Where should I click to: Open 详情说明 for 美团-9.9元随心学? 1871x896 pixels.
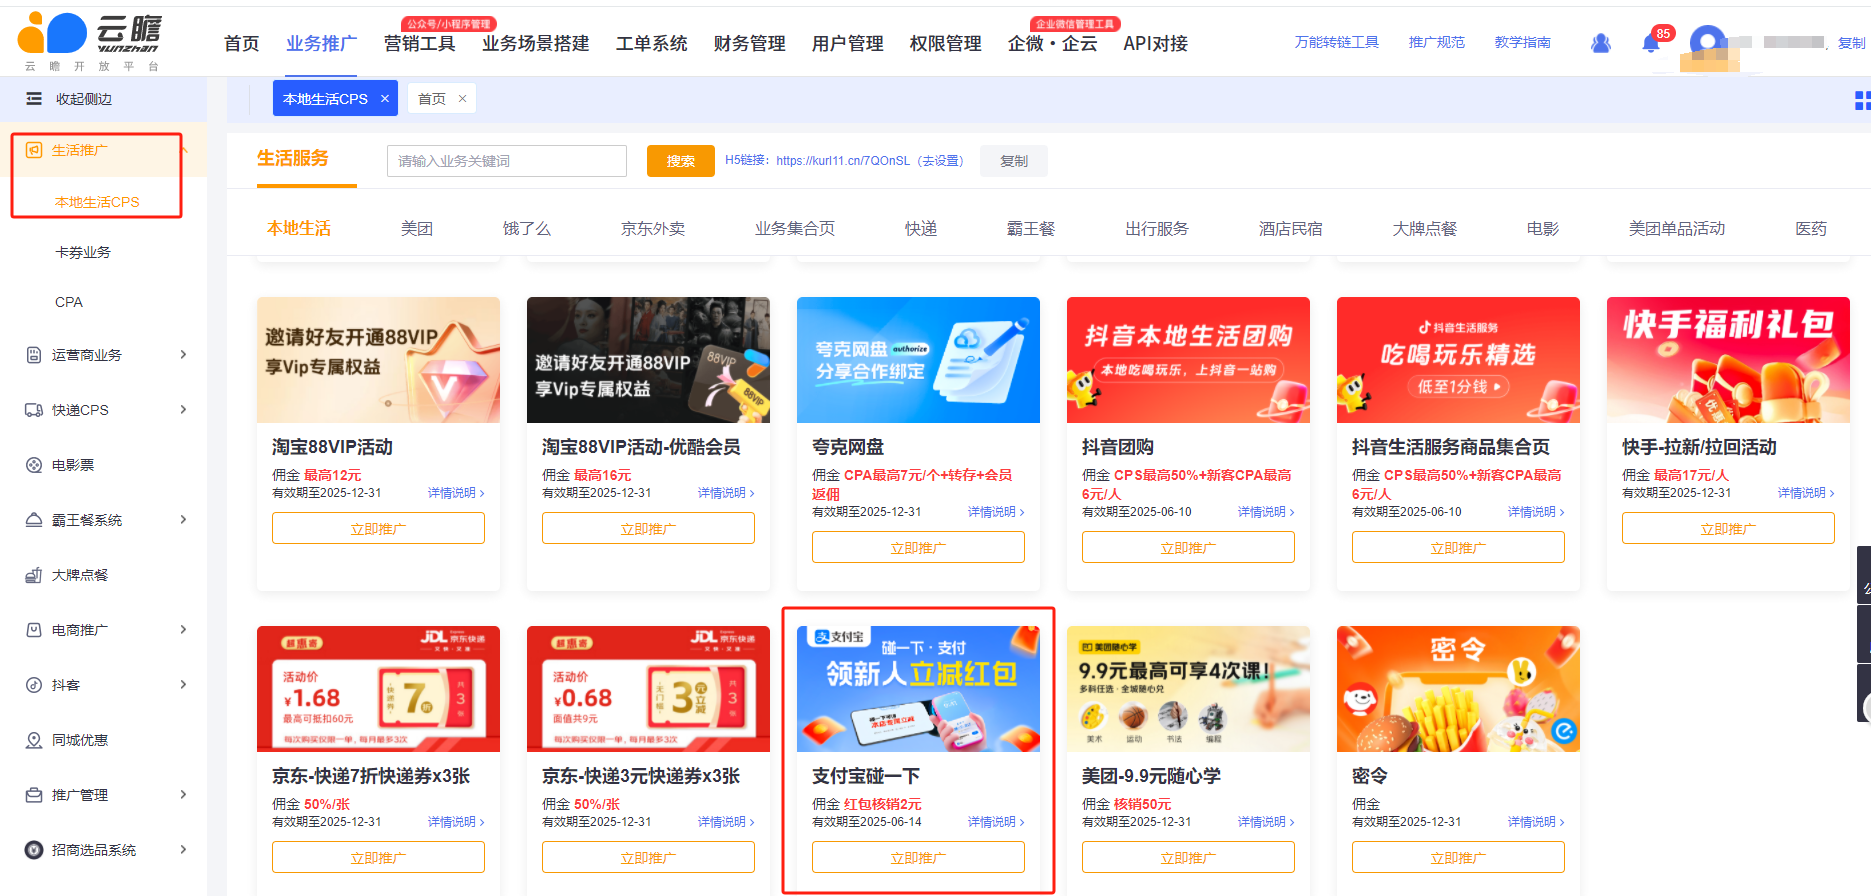pyautogui.click(x=1266, y=822)
